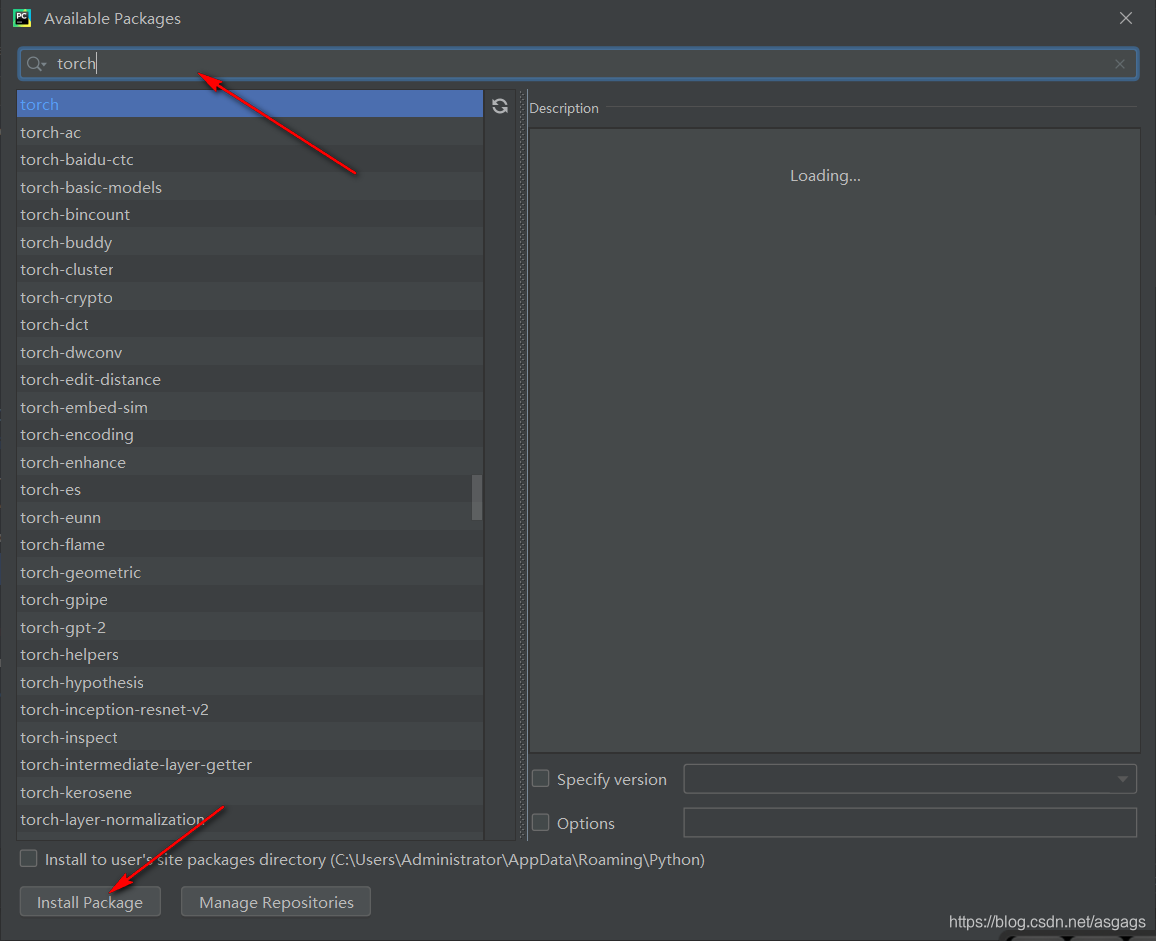Enable the Options checkbox
The width and height of the screenshot is (1156, 941).
(540, 822)
